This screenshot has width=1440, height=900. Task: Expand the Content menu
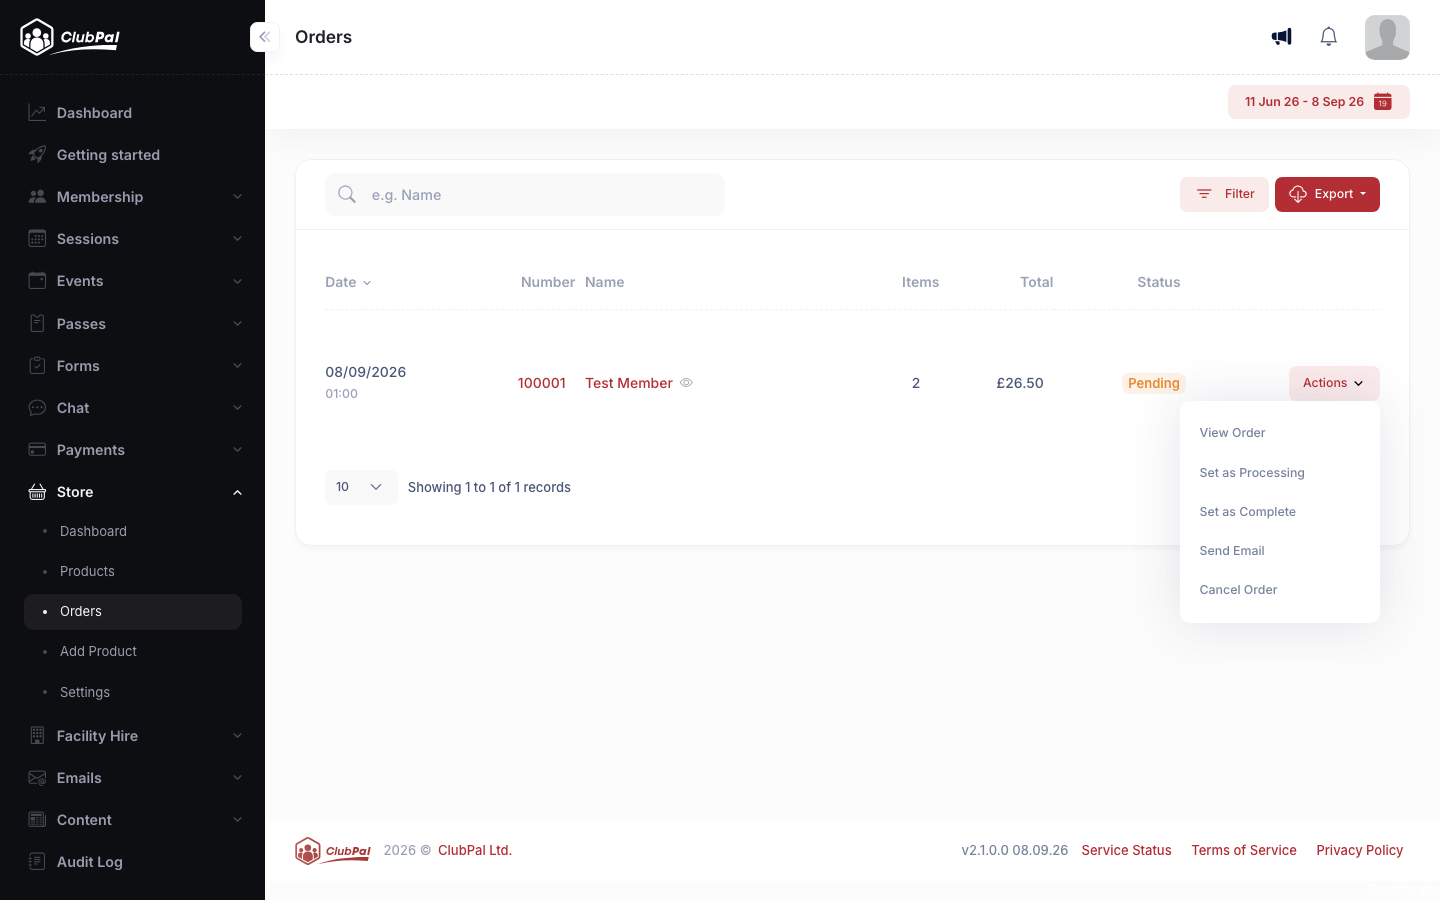point(132,820)
